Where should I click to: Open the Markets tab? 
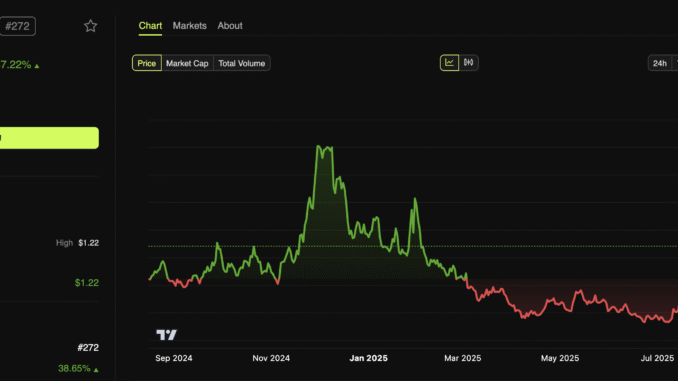point(189,26)
